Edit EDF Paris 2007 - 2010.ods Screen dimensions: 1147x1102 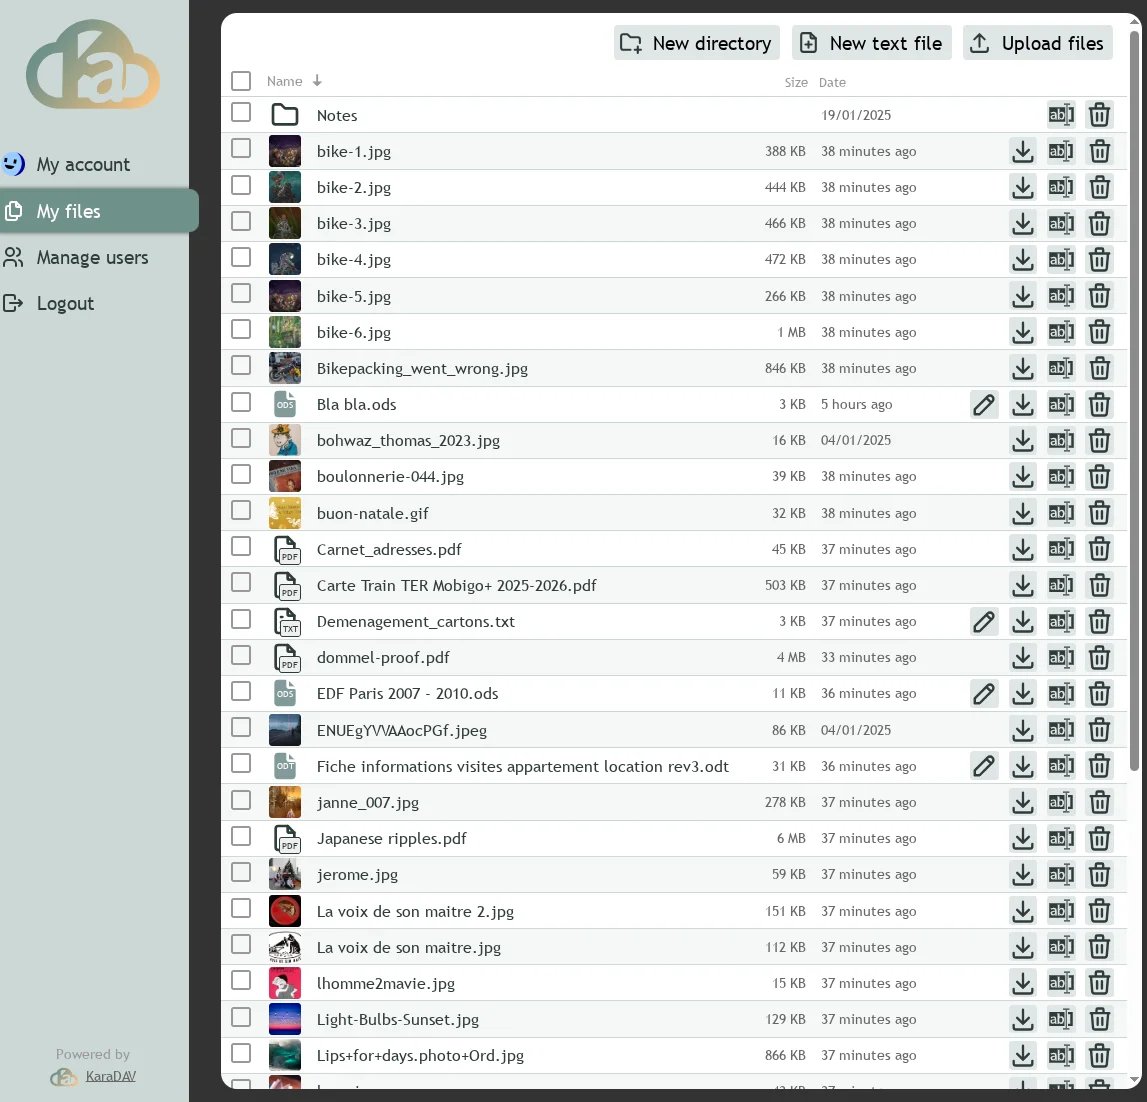click(x=984, y=693)
